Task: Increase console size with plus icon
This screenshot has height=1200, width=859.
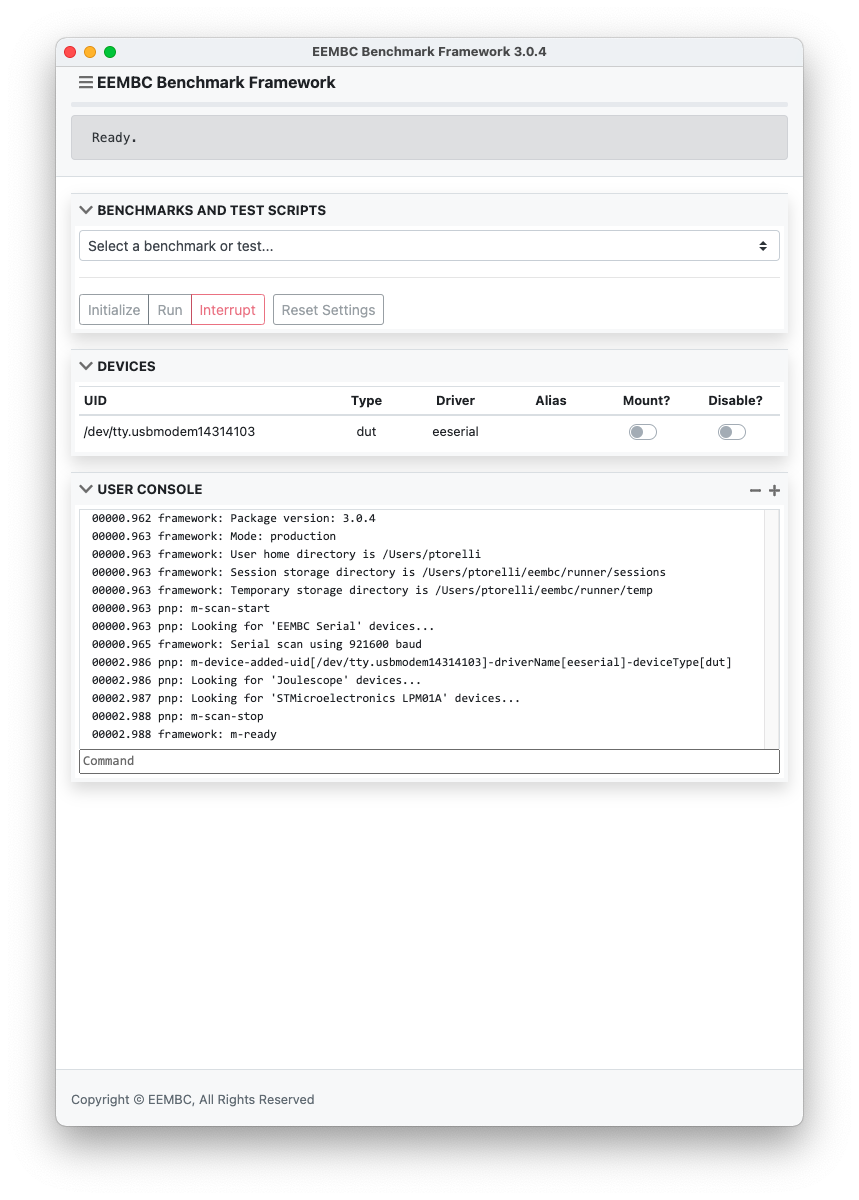Action: pos(774,490)
